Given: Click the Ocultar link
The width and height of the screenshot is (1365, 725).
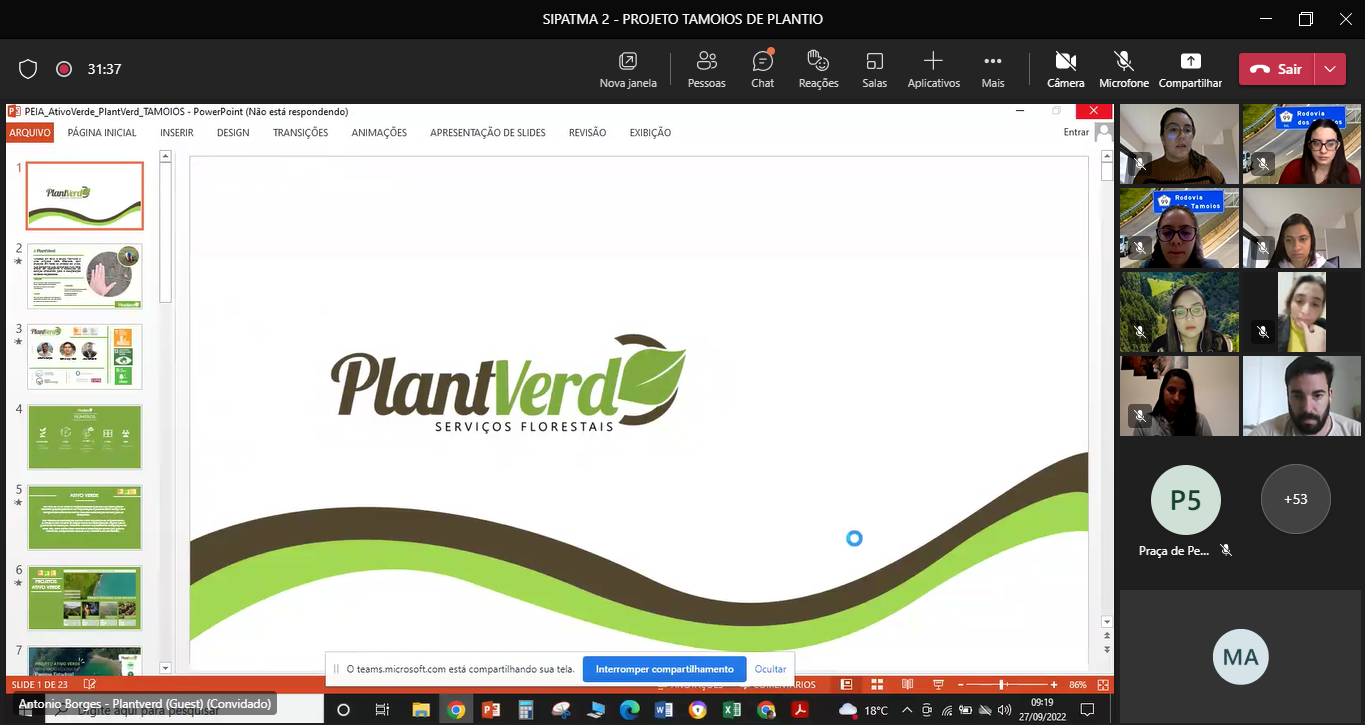Looking at the screenshot, I should pyautogui.click(x=770, y=669).
